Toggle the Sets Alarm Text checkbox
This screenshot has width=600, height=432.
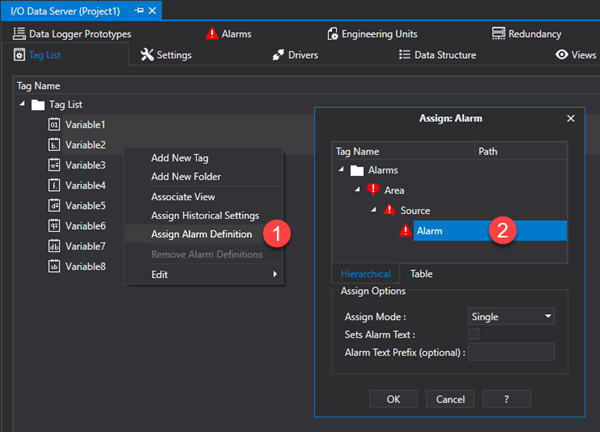coord(474,334)
